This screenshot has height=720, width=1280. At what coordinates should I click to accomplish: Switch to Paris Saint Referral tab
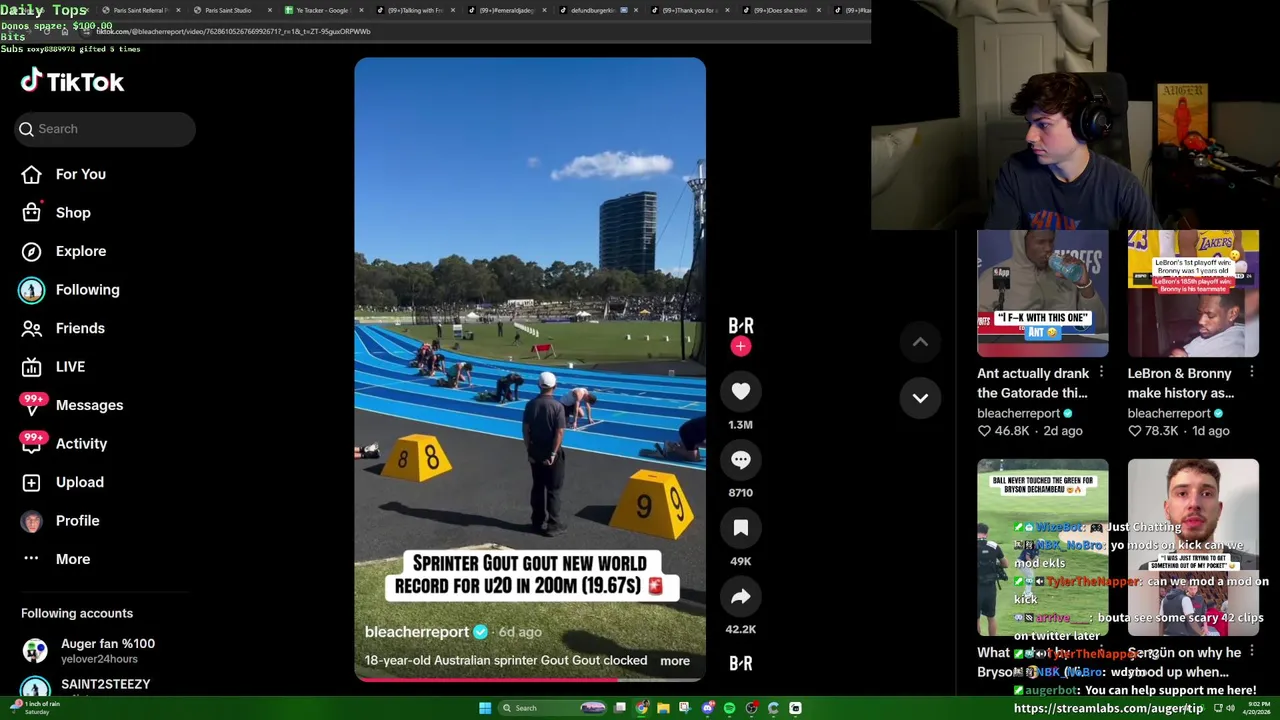(140, 10)
